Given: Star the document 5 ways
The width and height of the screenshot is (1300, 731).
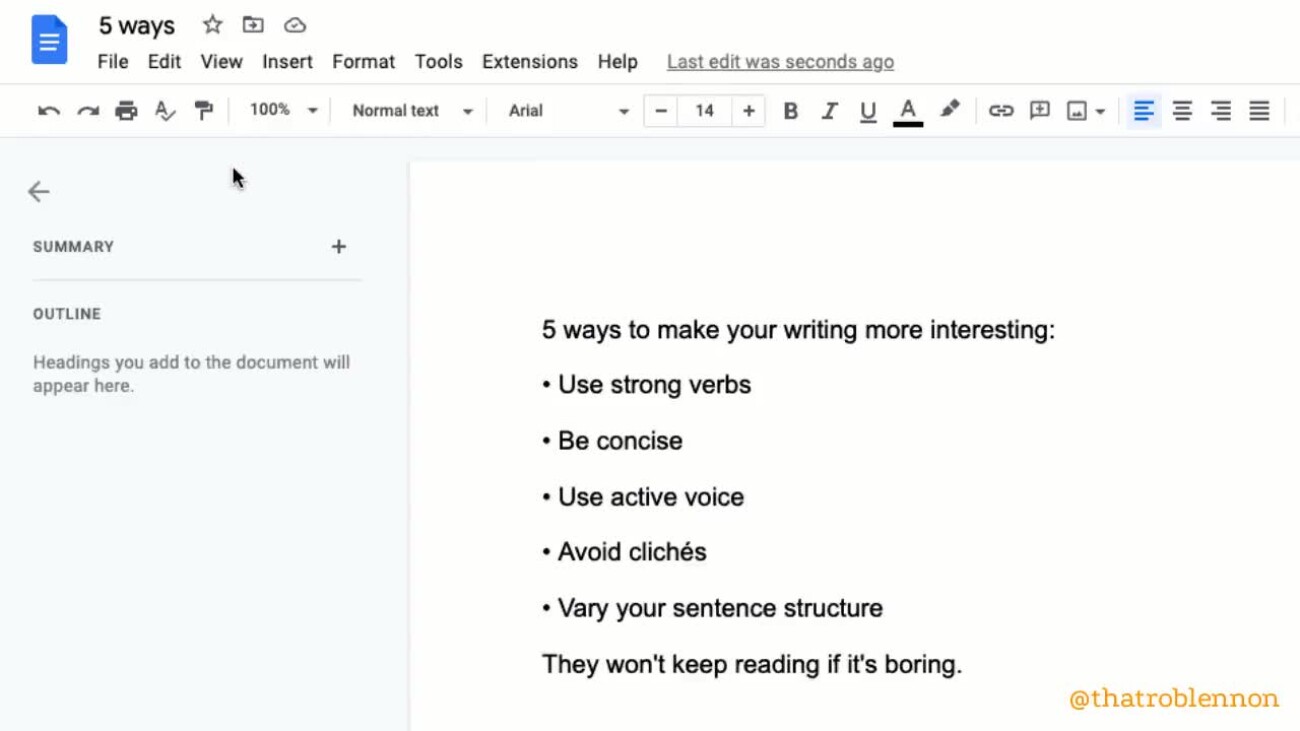Looking at the screenshot, I should [212, 25].
